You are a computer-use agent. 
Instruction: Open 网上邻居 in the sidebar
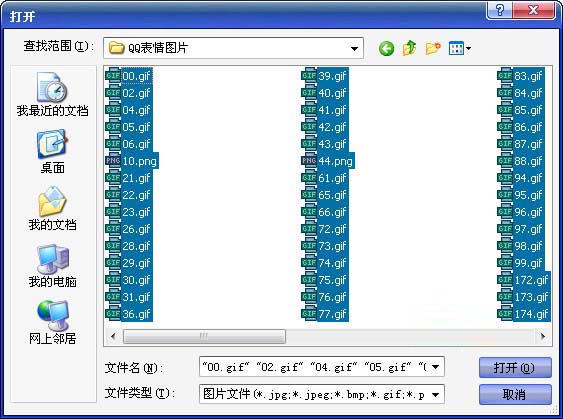(52, 322)
